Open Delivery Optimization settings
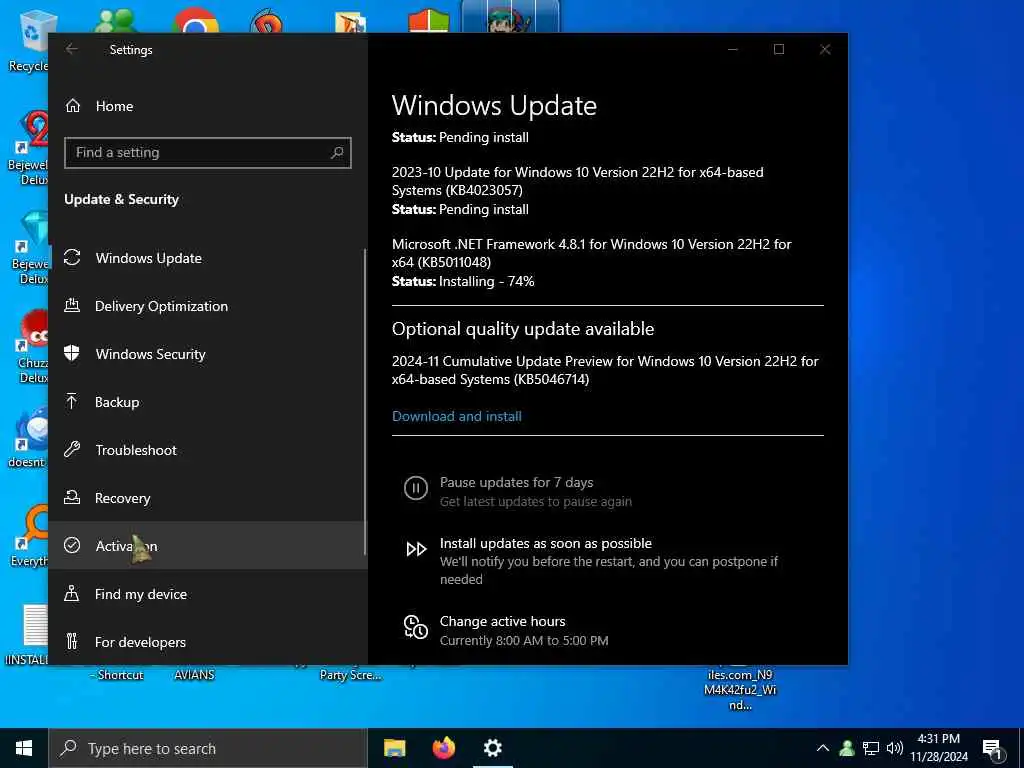 coord(208,306)
